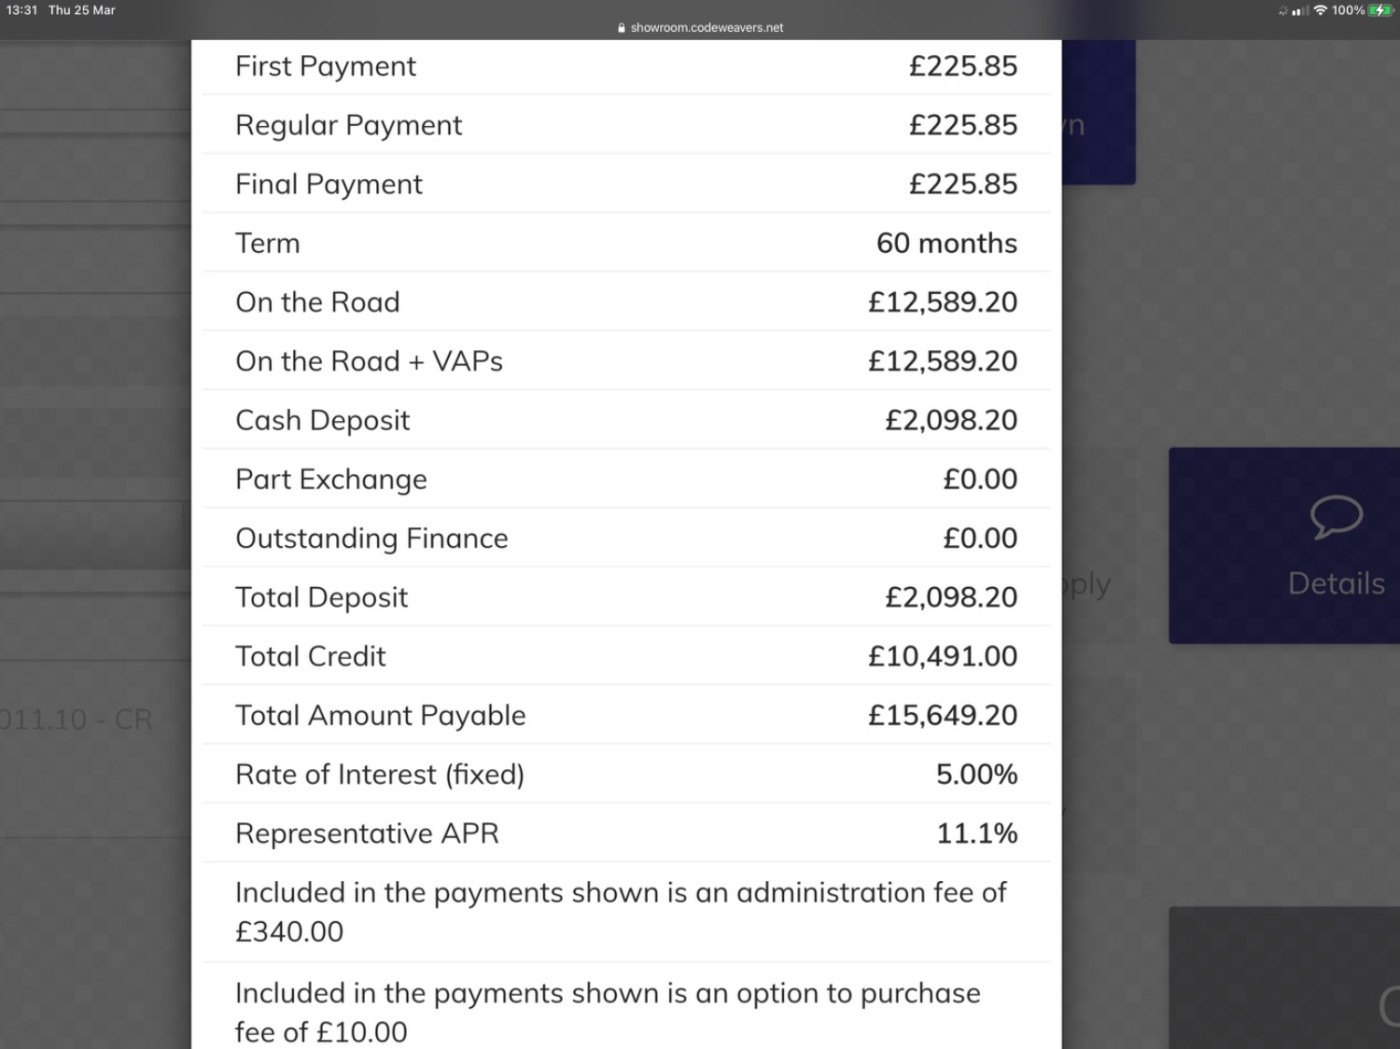Click the battery charging icon
Viewport: 1400px width, 1049px height.
point(1381,10)
